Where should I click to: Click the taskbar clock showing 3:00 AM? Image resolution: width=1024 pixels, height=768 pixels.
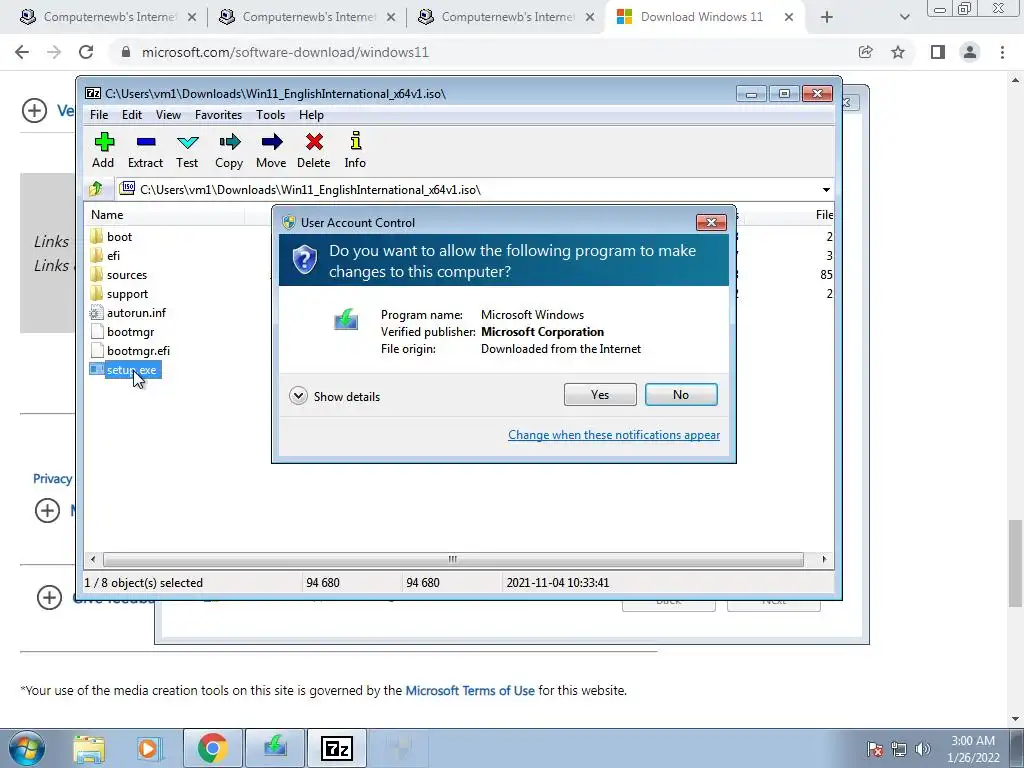(x=973, y=749)
